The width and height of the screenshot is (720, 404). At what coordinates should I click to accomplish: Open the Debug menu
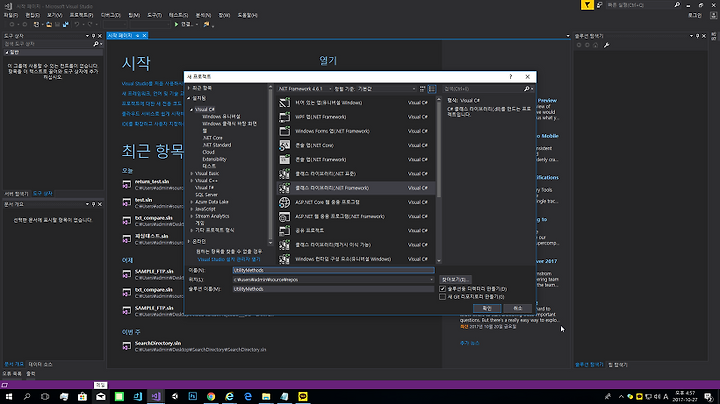110,15
